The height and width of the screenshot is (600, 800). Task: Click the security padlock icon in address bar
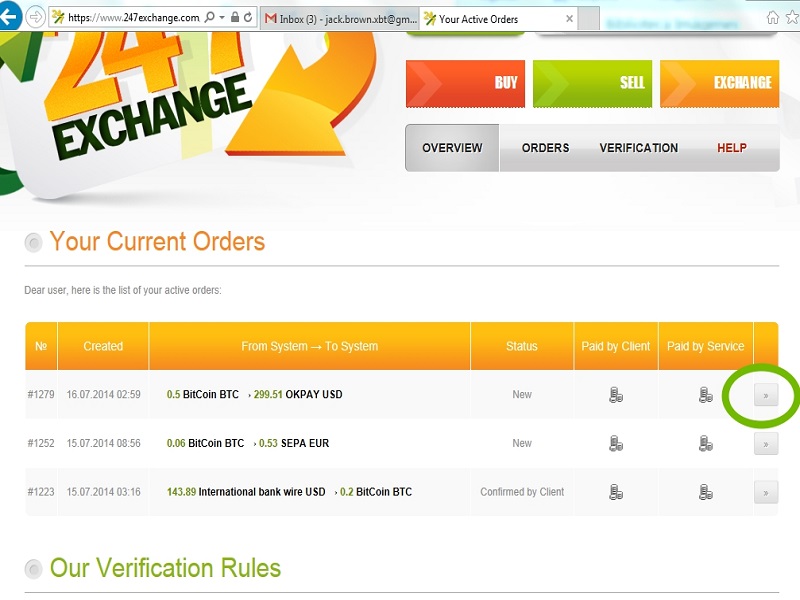coord(234,18)
